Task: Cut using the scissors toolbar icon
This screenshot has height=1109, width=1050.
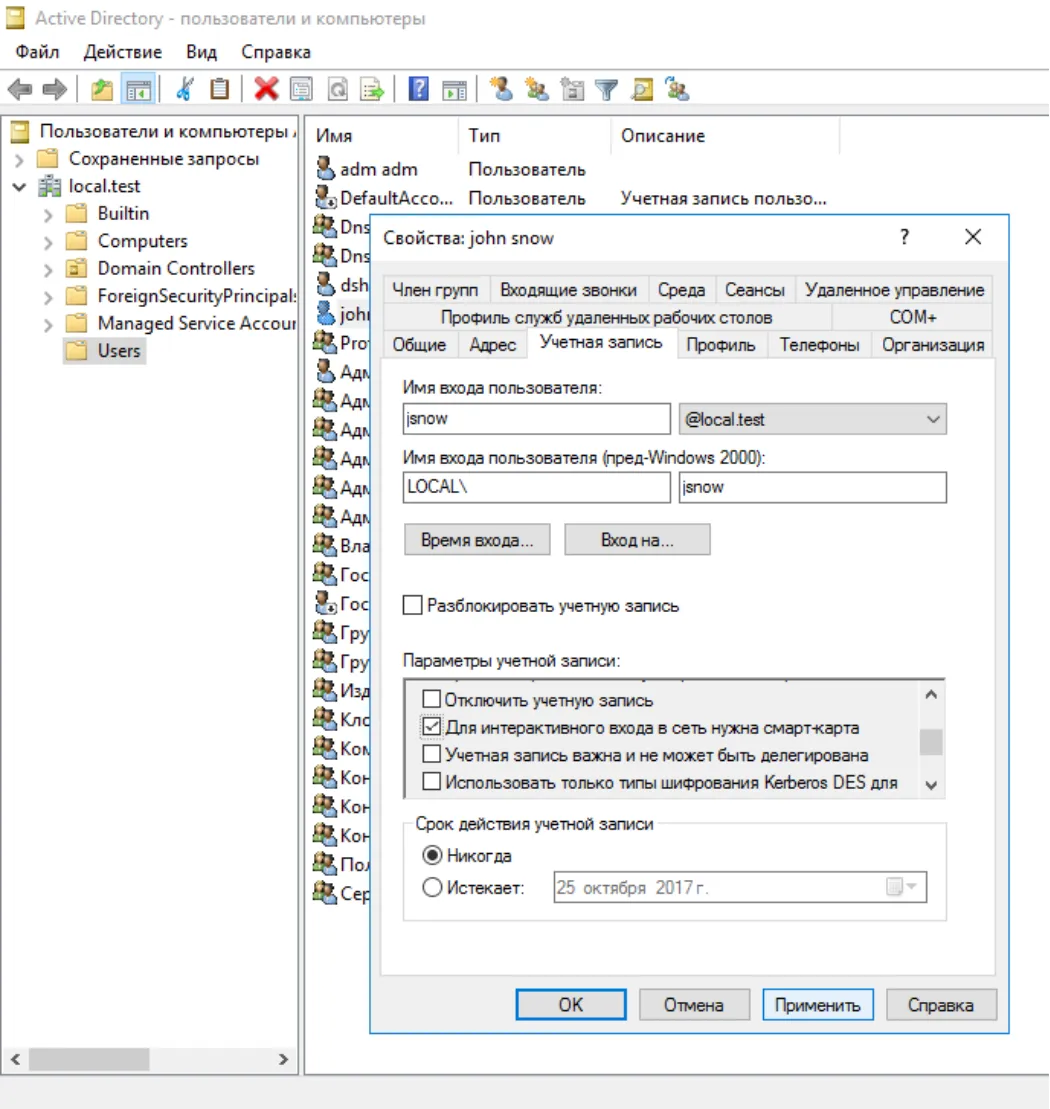Action: click(x=185, y=90)
